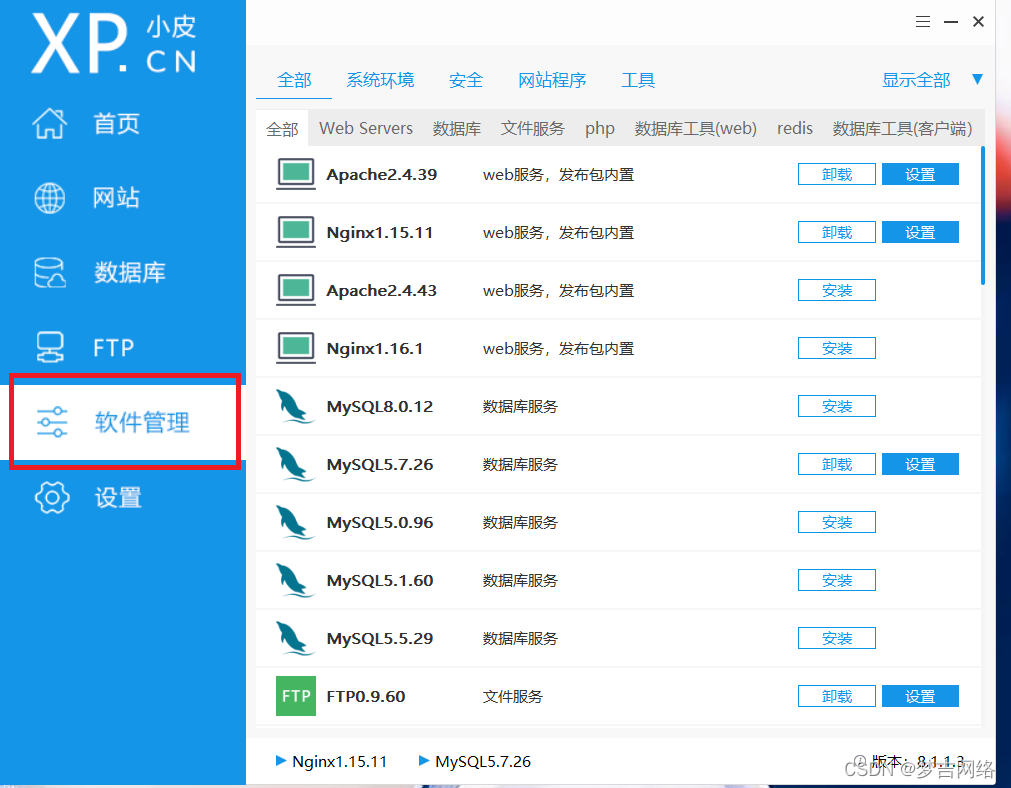This screenshot has height=788, width=1011.
Task: Filter by 数据库工具(客户端) sub-tab
Action: (902, 129)
